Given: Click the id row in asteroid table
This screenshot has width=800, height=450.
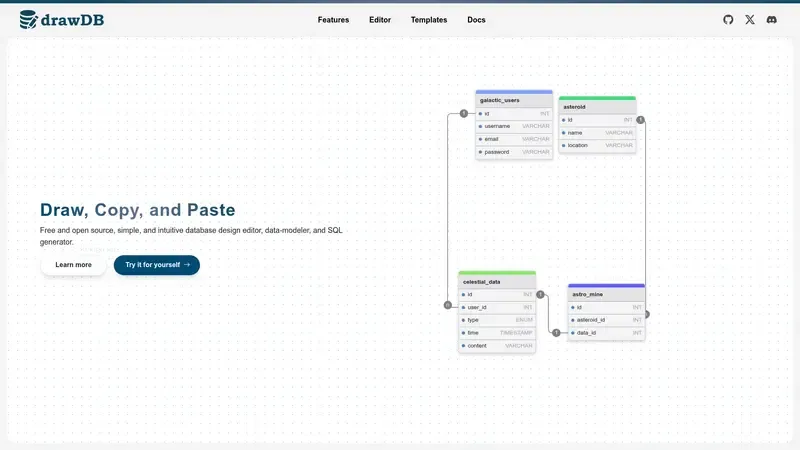Looking at the screenshot, I should point(597,120).
